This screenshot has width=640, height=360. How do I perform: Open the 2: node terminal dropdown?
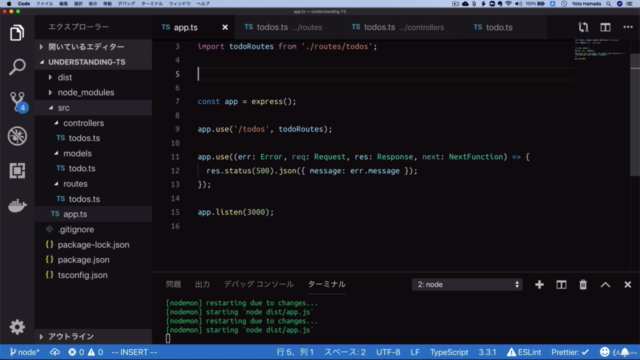(x=467, y=284)
